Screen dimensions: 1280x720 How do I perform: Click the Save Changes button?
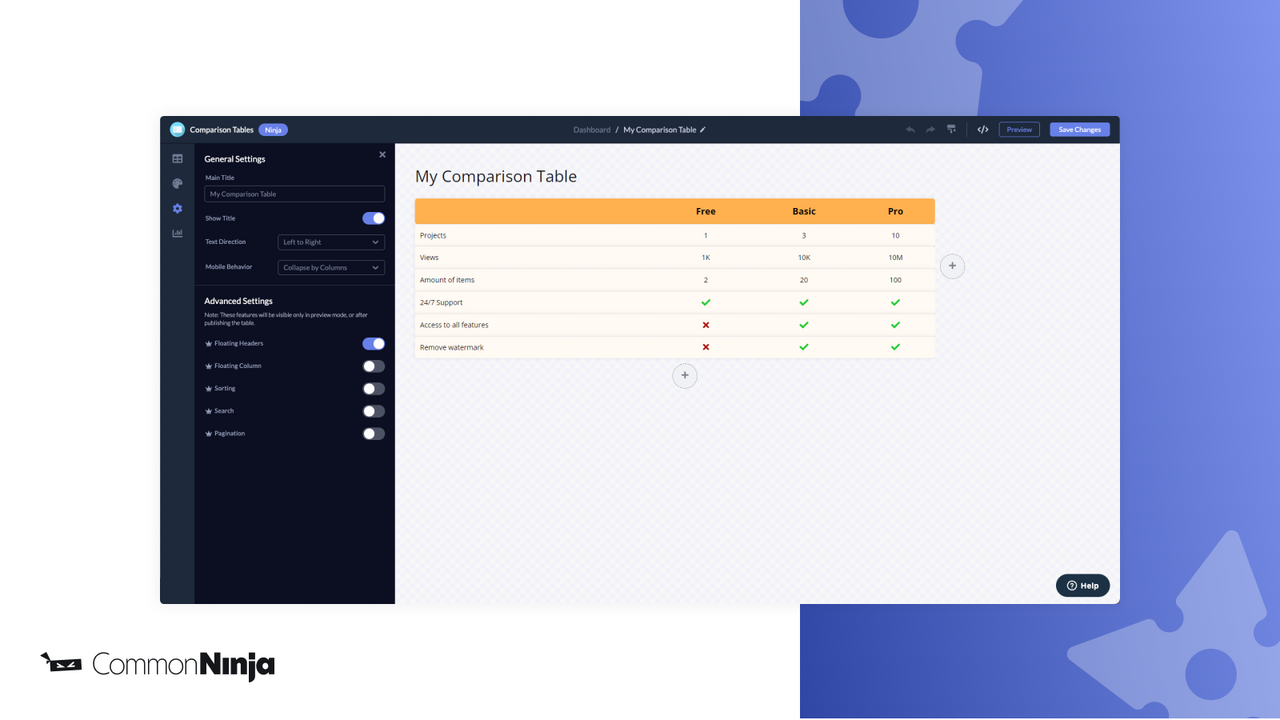(x=1079, y=129)
